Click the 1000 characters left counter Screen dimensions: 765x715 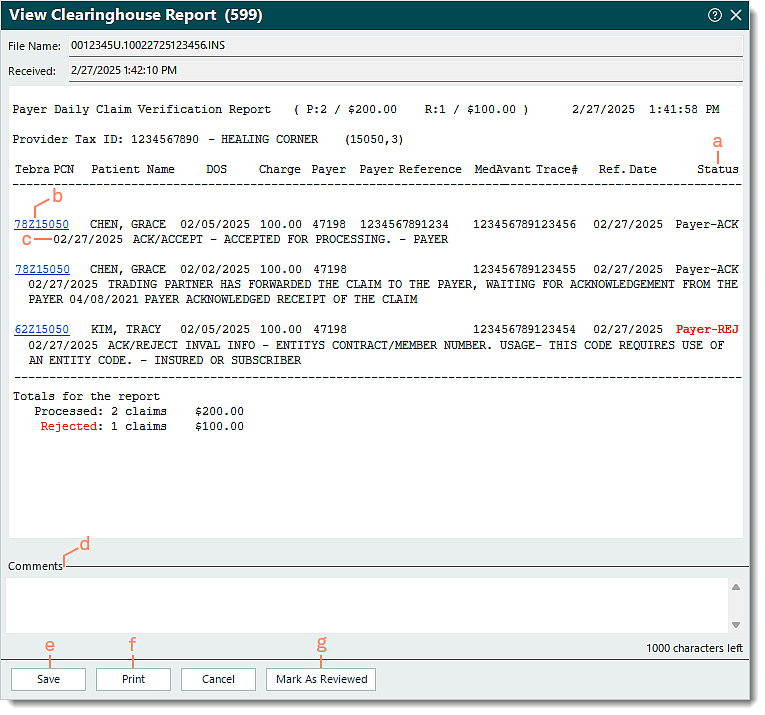(694, 648)
